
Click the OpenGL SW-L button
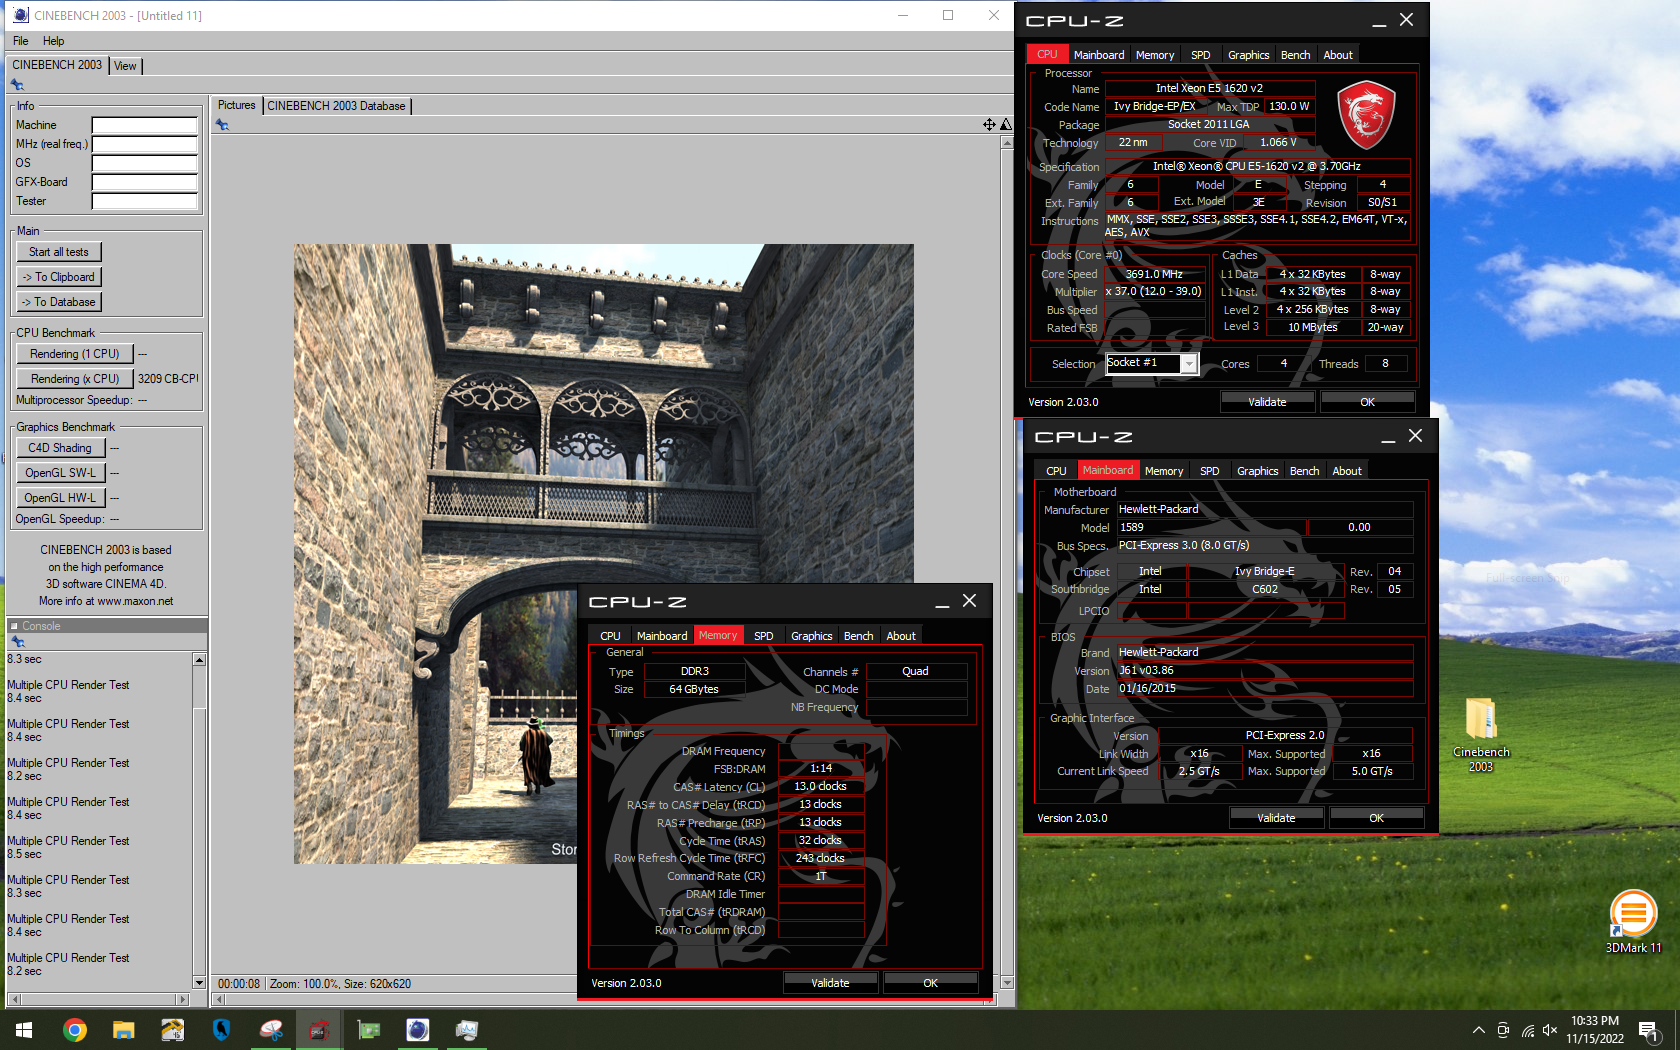coord(61,473)
